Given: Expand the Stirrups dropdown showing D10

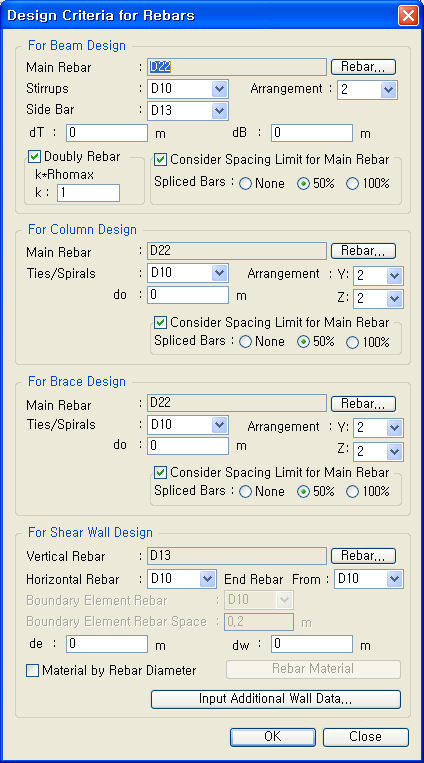Looking at the screenshot, I should pyautogui.click(x=188, y=89).
